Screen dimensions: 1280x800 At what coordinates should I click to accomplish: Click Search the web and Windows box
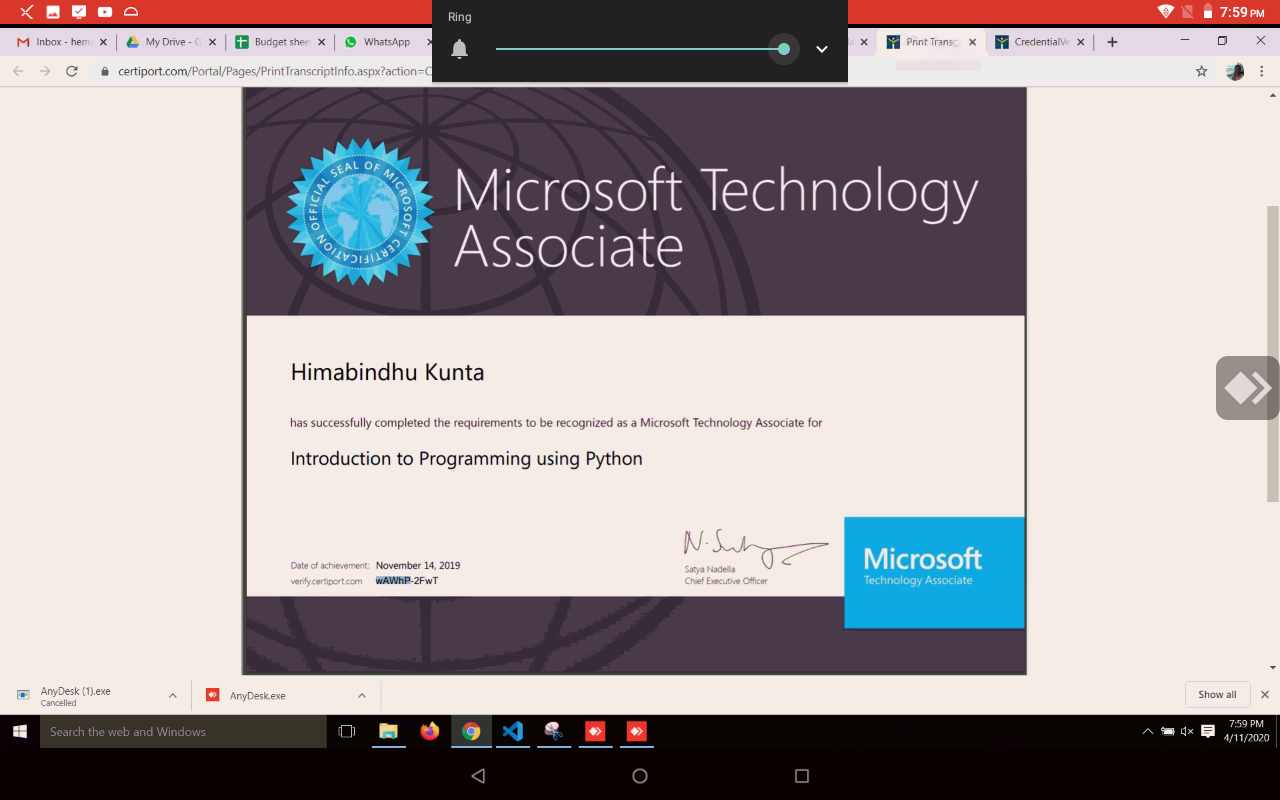point(183,731)
